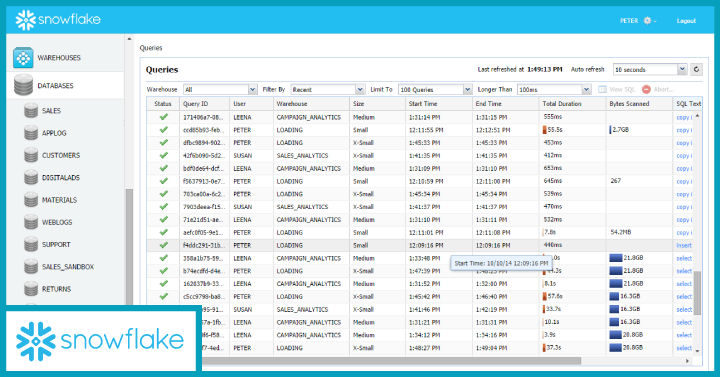This screenshot has width=720, height=377.
Task: Click the 57.6s duration bar
Action: click(545, 297)
